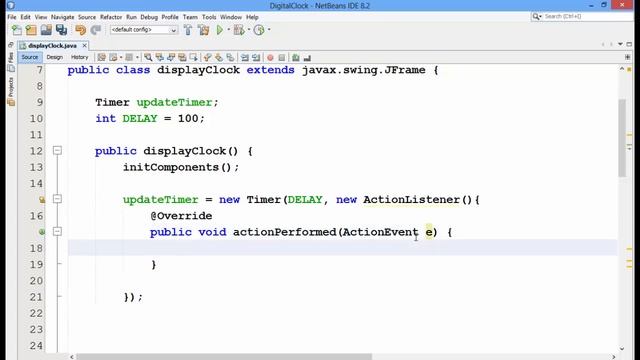The image size is (640, 360).
Task: Click the Comment editor toolbar icon
Action: click(296, 58)
